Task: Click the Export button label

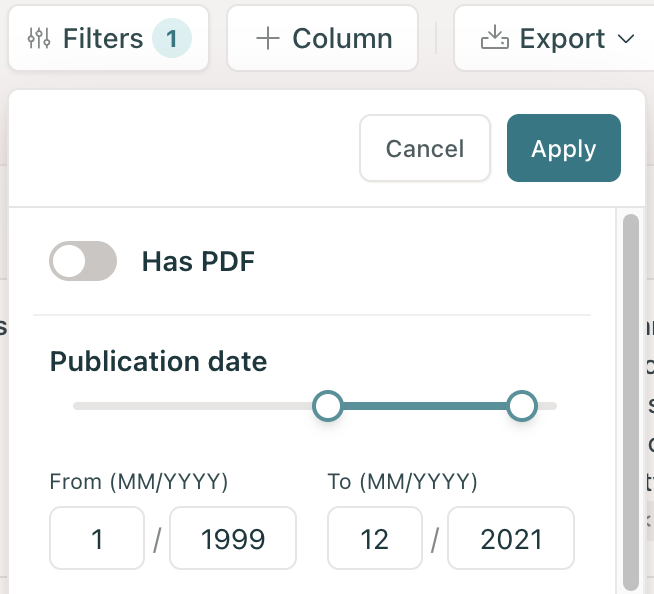Action: [x=562, y=39]
